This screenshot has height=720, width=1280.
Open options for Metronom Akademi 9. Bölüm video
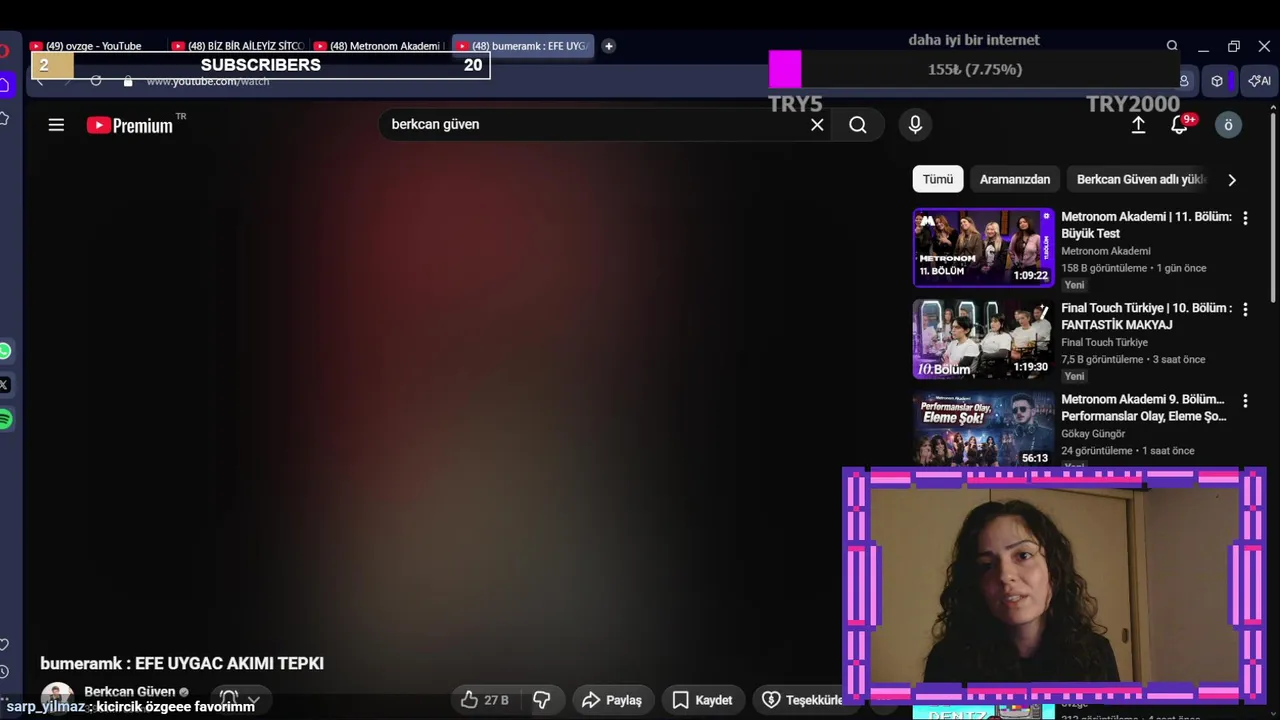coord(1245,401)
